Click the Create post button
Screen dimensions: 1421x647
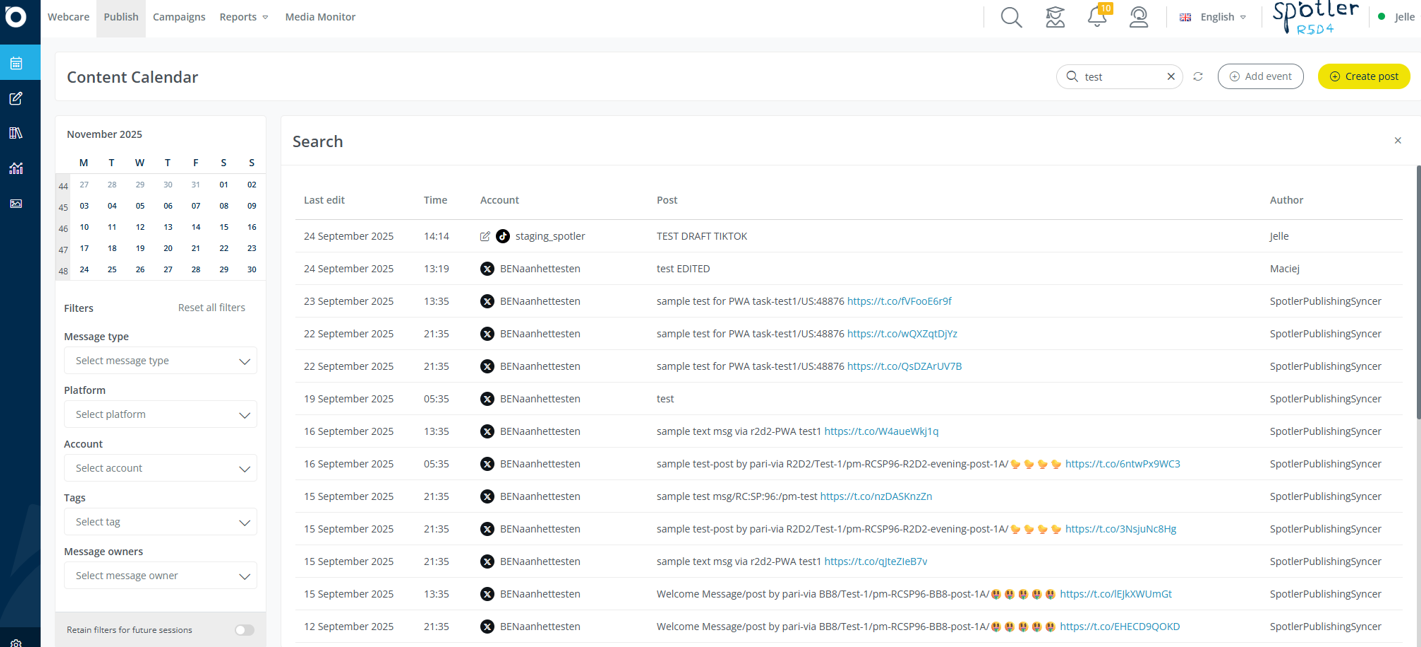click(1364, 76)
